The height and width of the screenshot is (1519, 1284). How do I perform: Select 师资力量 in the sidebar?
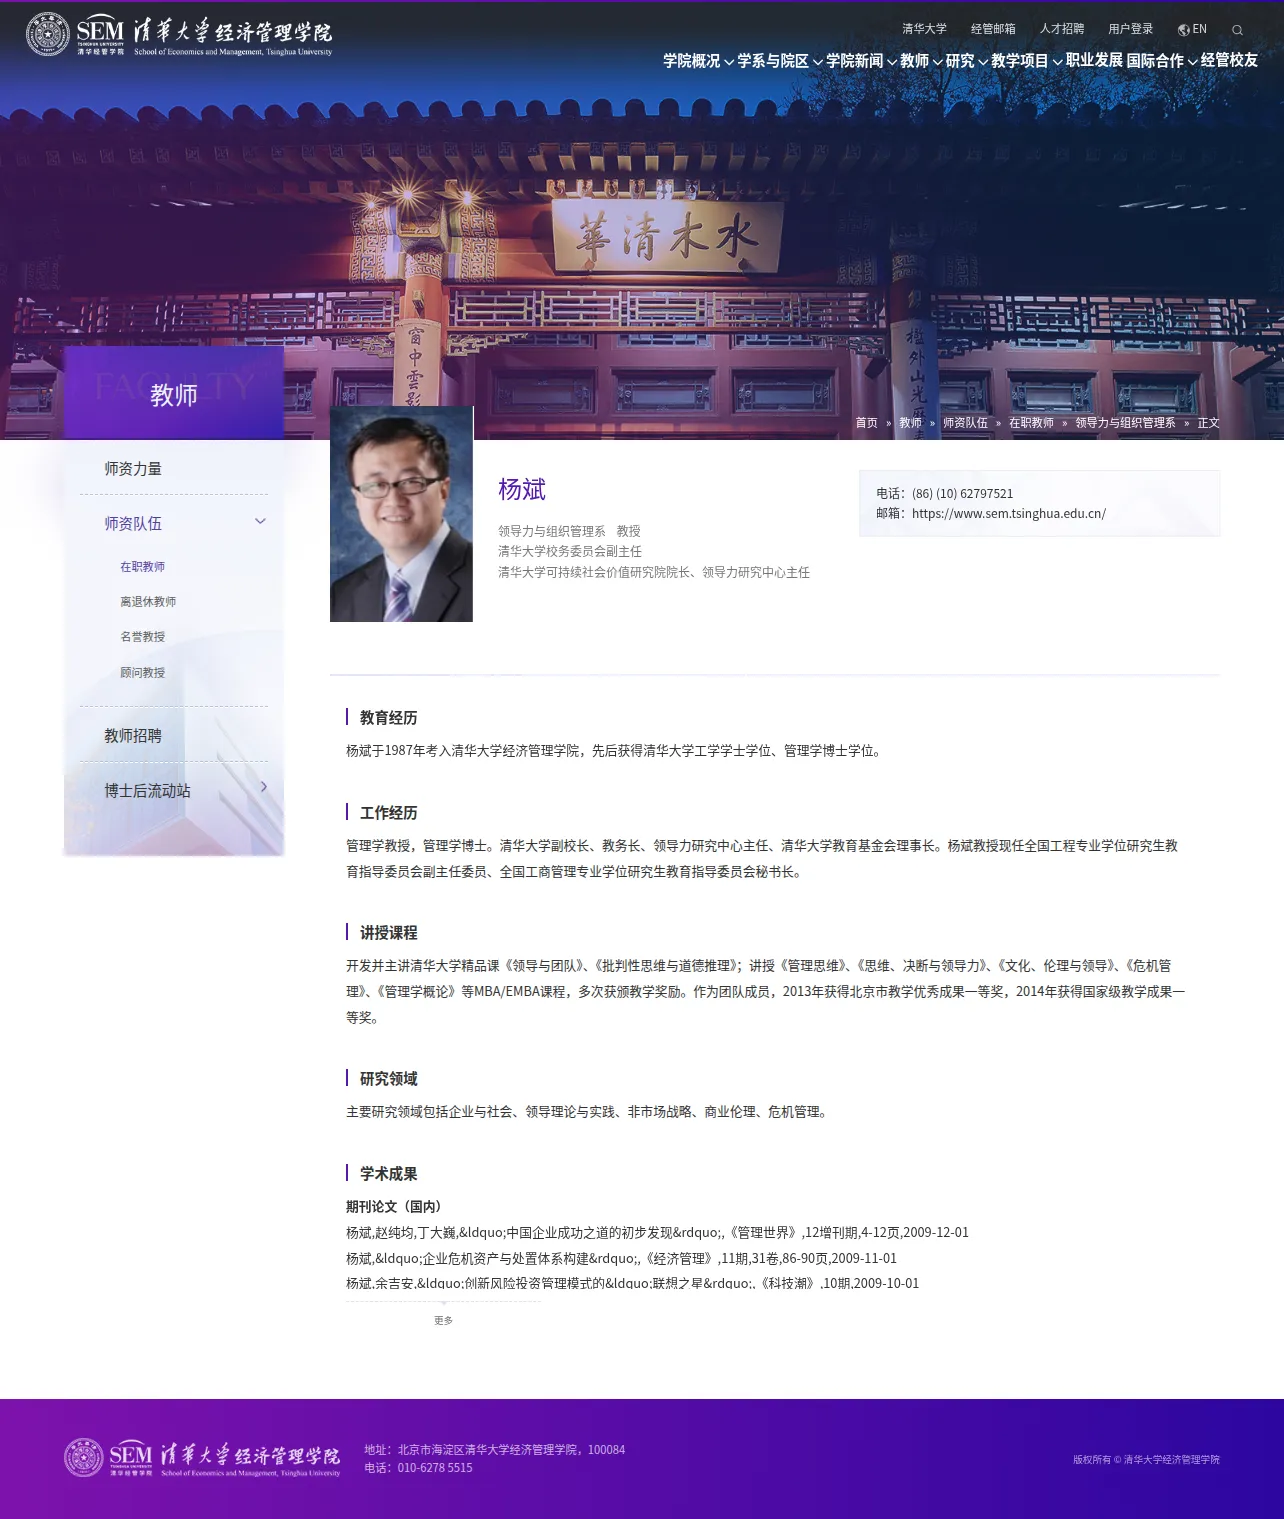[x=133, y=469]
